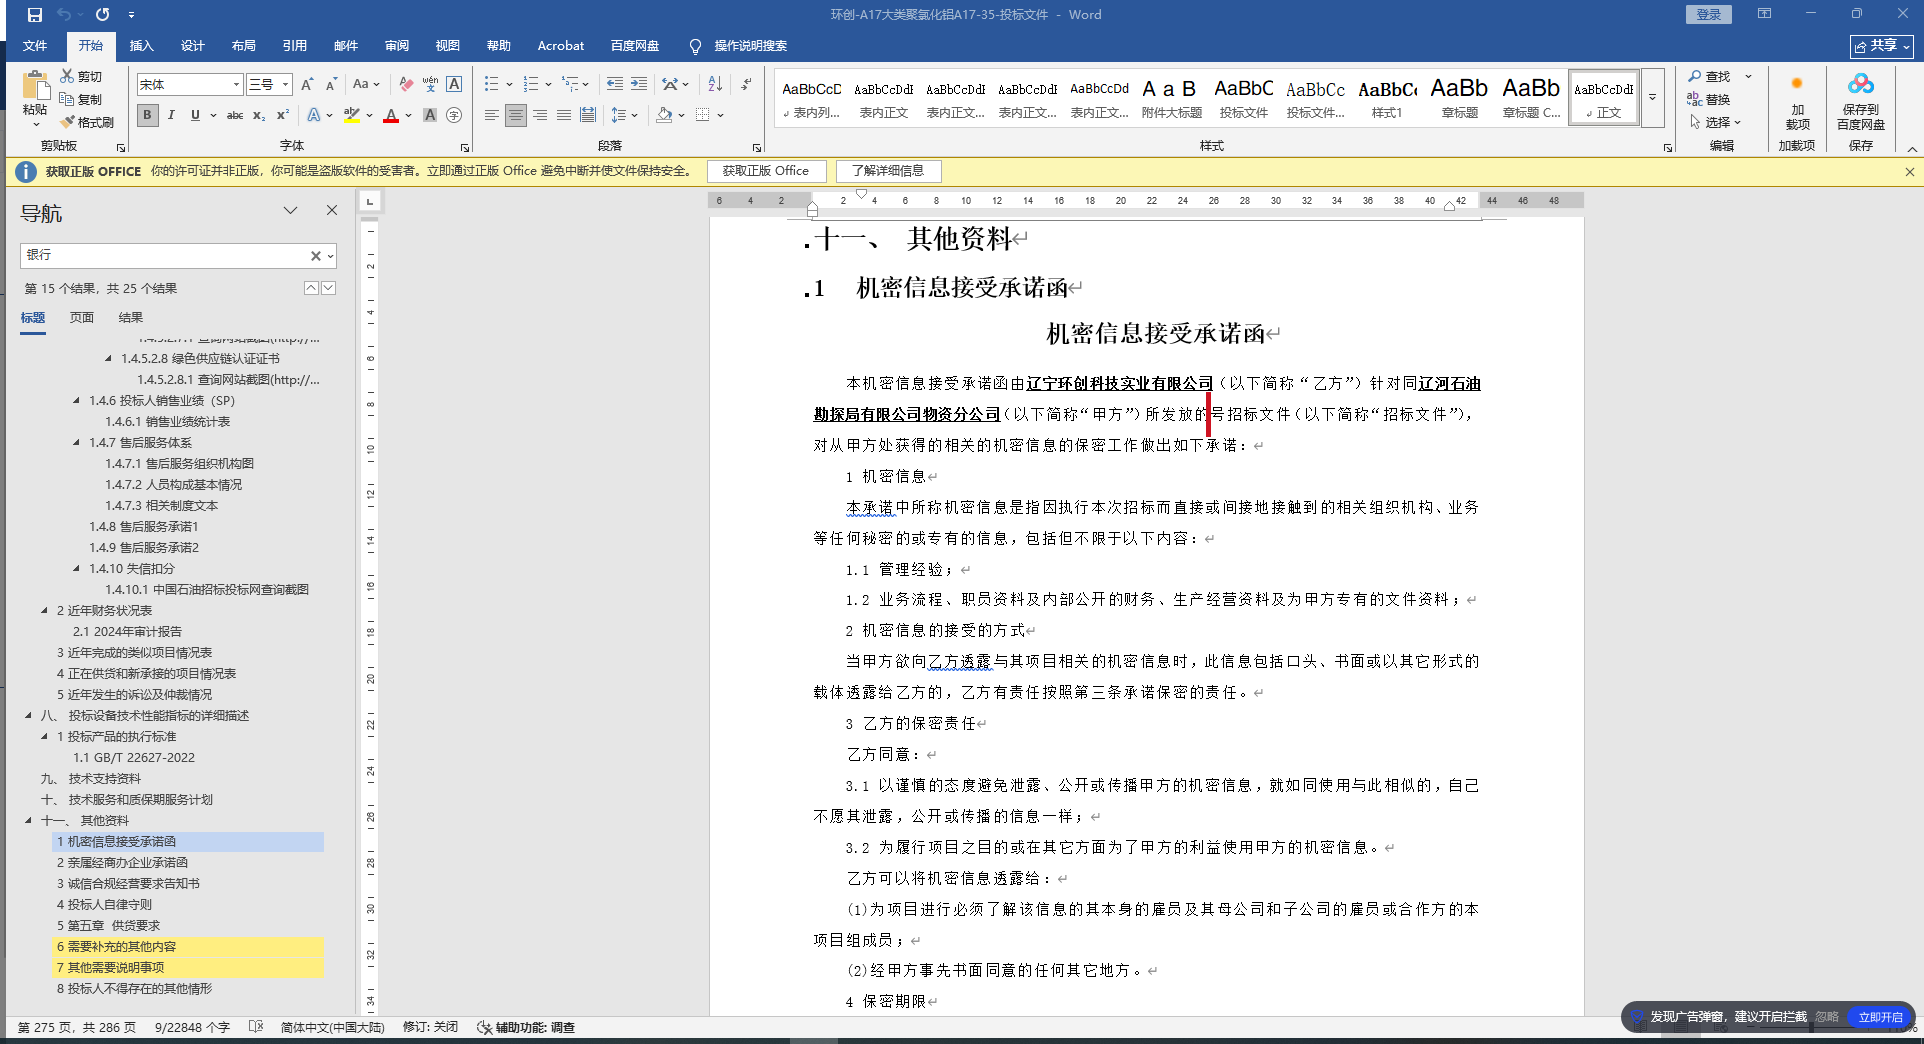
Task: Click the Format Painter (格式刷) tool
Action: pyautogui.click(x=87, y=122)
